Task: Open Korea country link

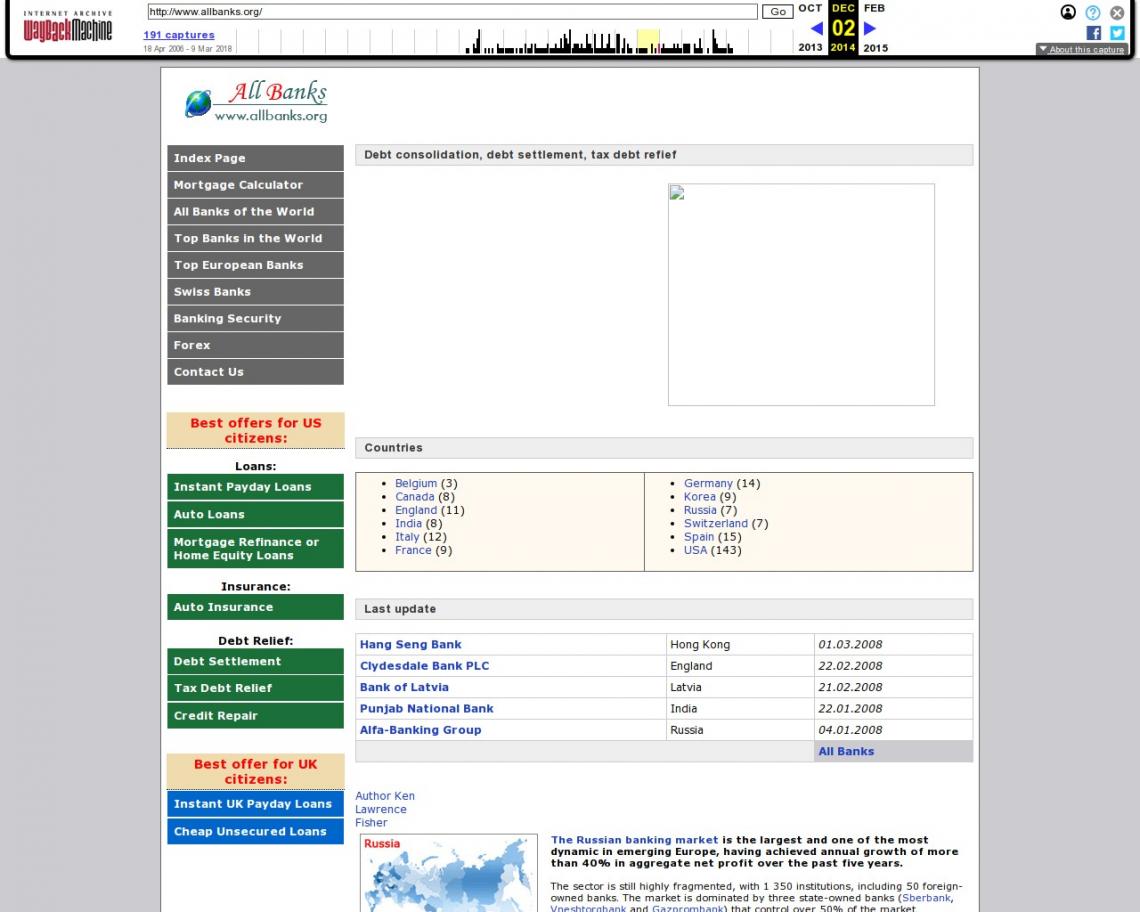Action: click(x=699, y=497)
